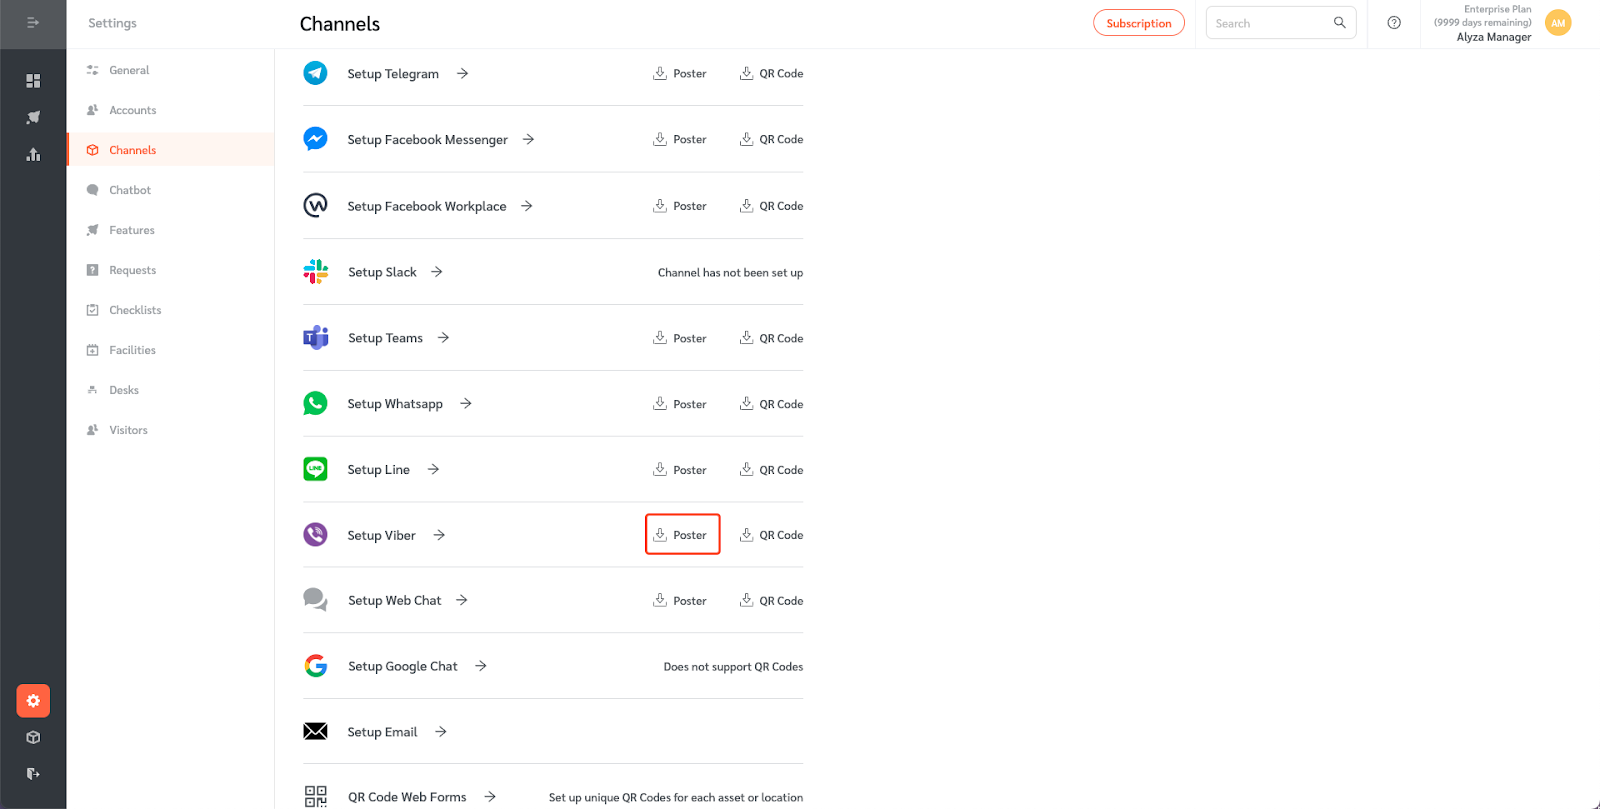Download the Teams Poster
The image size is (1600, 809).
click(x=681, y=337)
